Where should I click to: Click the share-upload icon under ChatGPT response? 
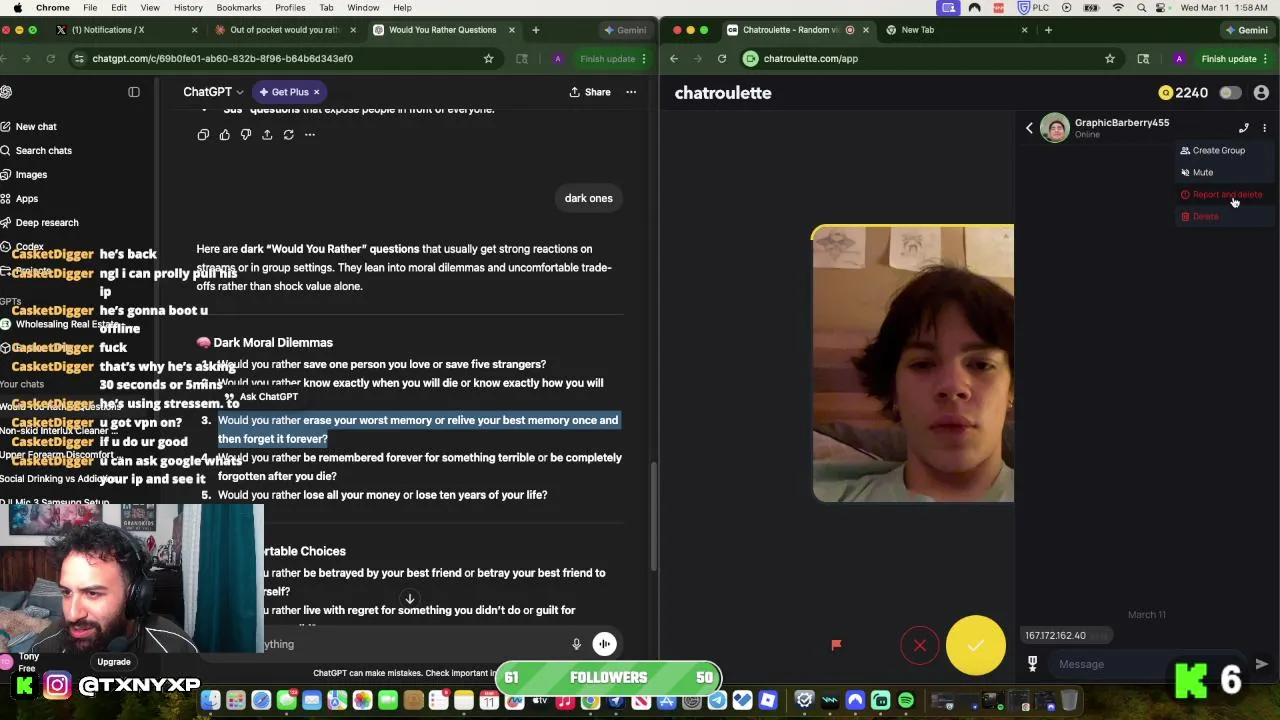(x=267, y=135)
